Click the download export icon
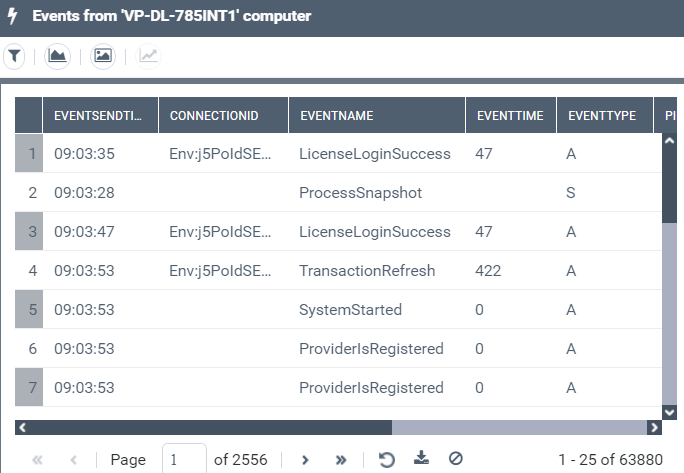 point(421,459)
